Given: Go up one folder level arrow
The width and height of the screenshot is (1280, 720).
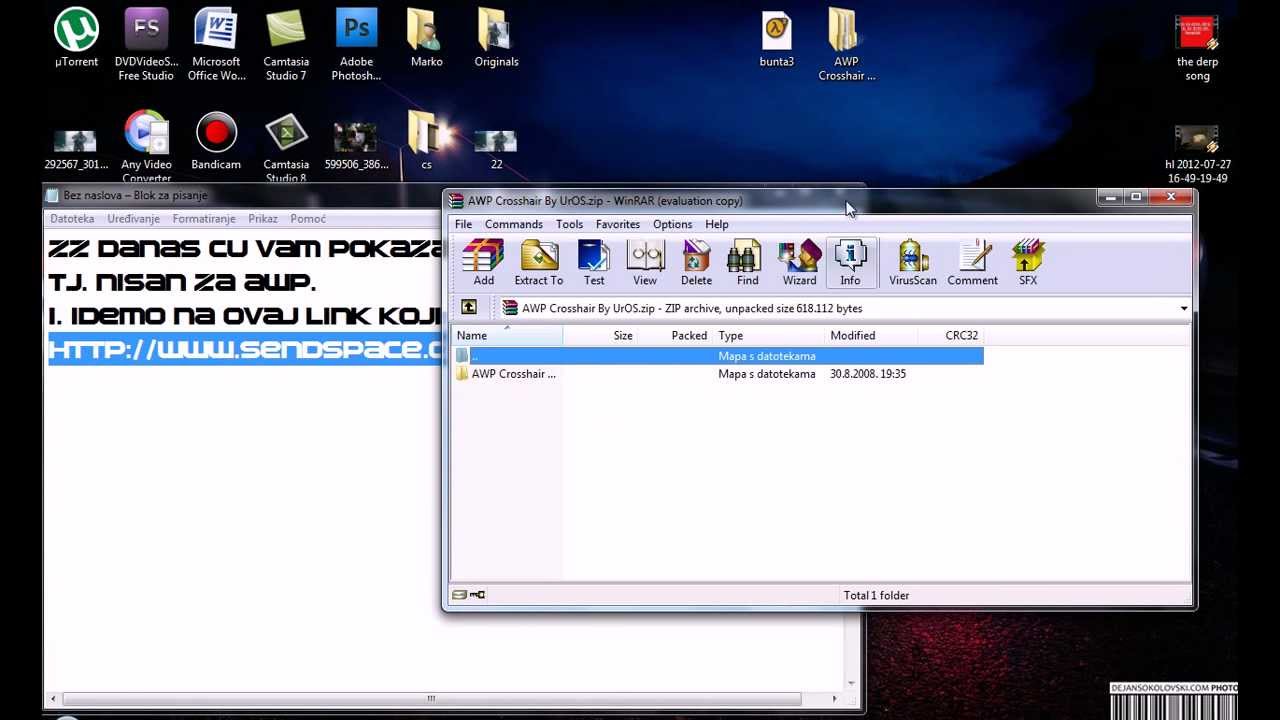Looking at the screenshot, I should click(x=469, y=308).
